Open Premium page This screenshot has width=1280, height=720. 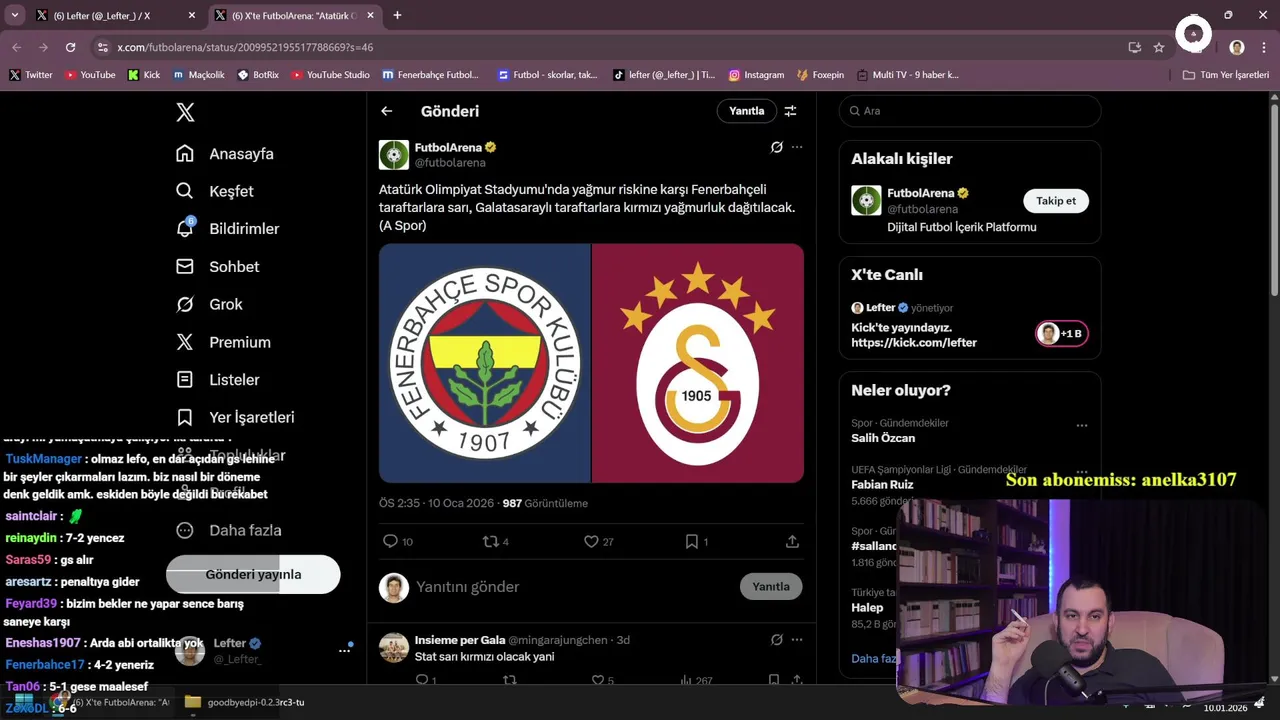tap(223, 342)
